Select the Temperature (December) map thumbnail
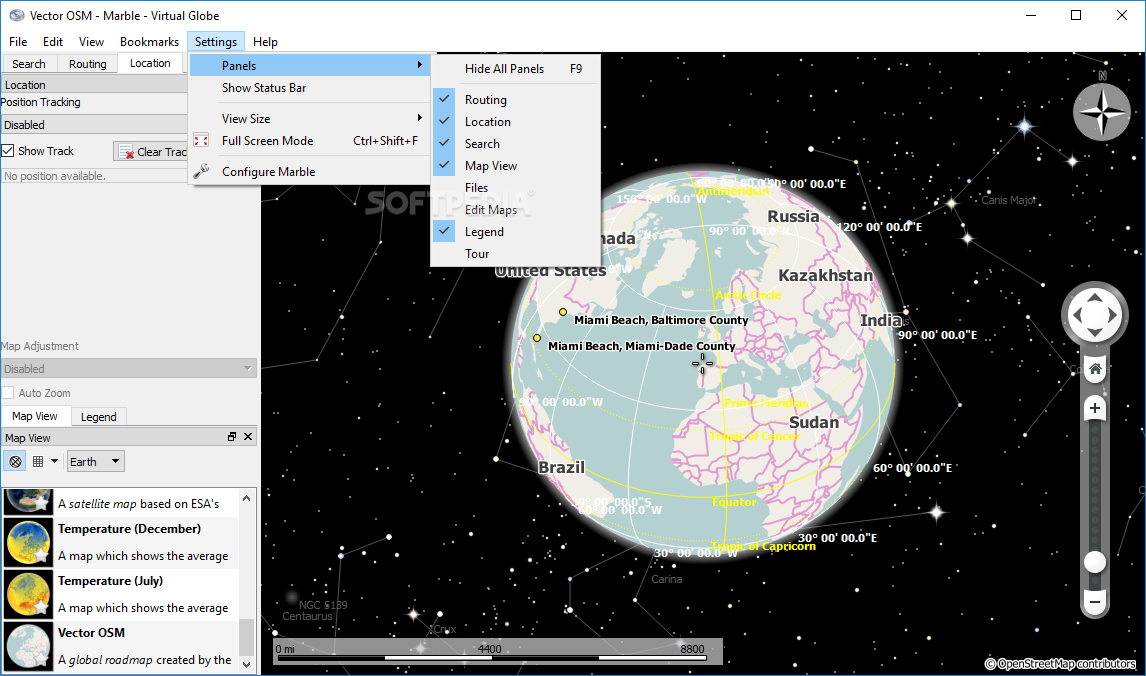This screenshot has height=676, width=1146. 29,542
